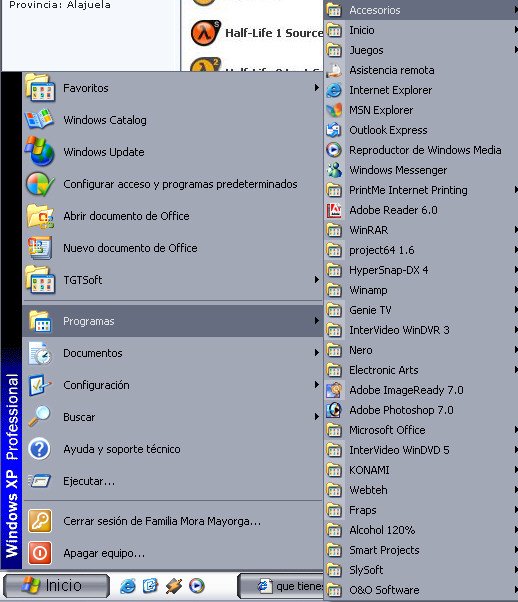Click the Outlook Express icon
The width and height of the screenshot is (518, 602).
(x=334, y=130)
